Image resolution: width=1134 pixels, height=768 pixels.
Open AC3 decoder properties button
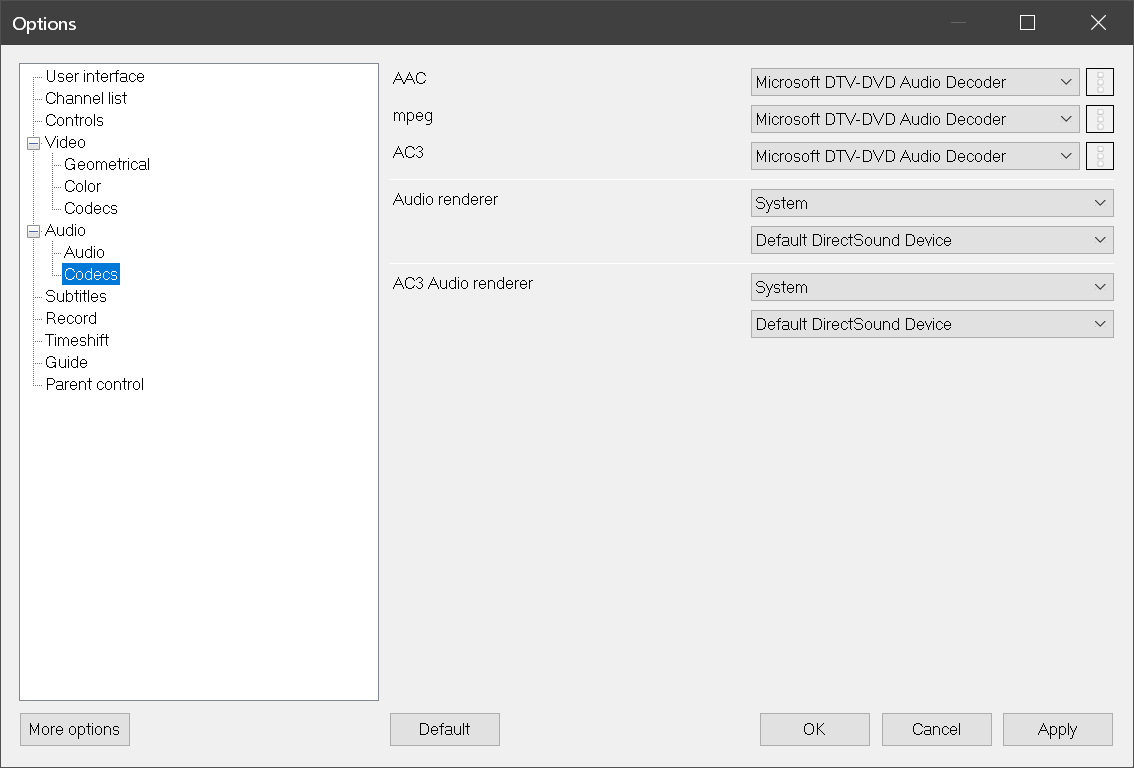click(x=1099, y=156)
